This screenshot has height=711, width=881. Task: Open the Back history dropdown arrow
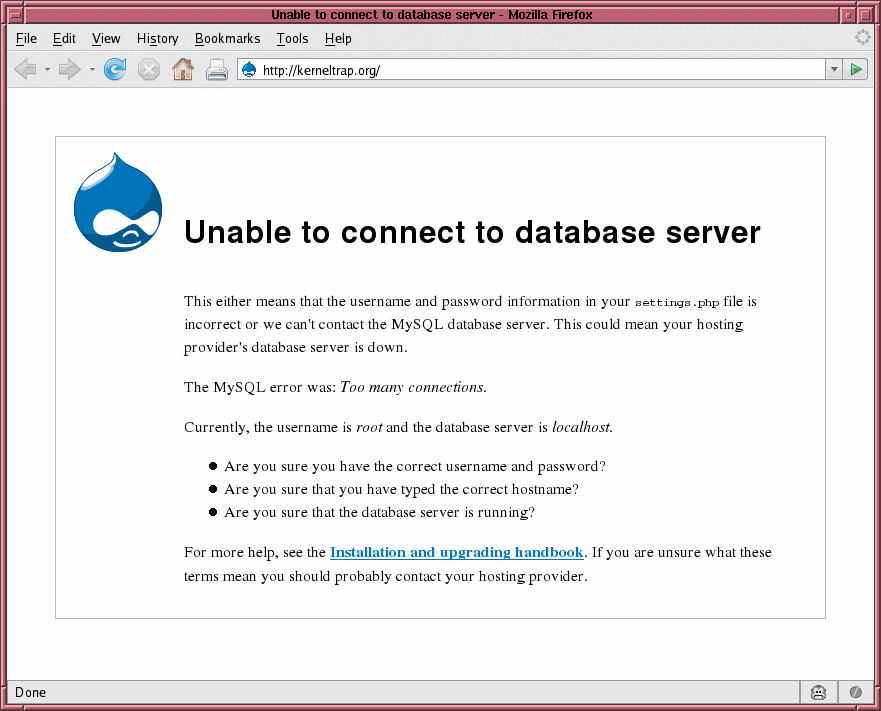tap(47, 70)
